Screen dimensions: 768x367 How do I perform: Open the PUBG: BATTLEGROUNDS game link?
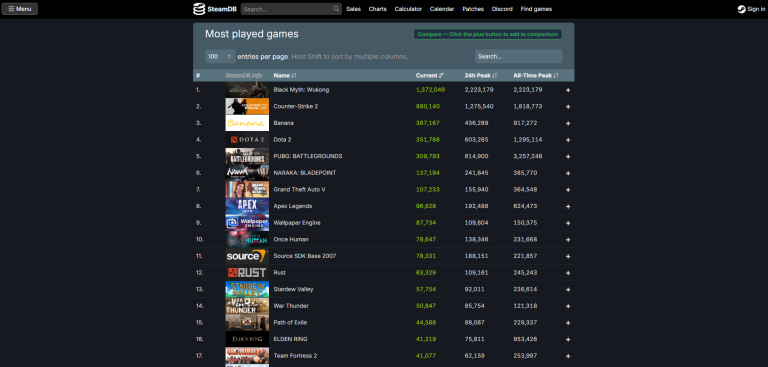tap(308, 156)
